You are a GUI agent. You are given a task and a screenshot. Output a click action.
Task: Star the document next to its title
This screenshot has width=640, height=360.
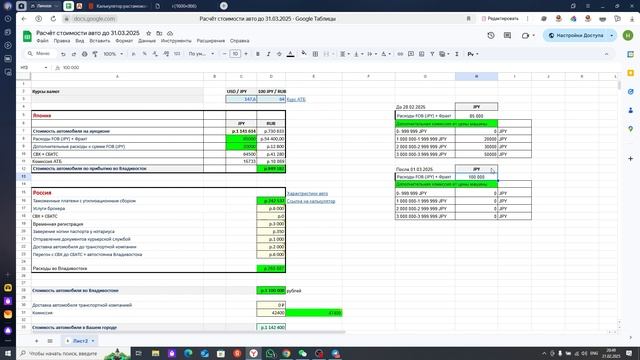pos(149,33)
